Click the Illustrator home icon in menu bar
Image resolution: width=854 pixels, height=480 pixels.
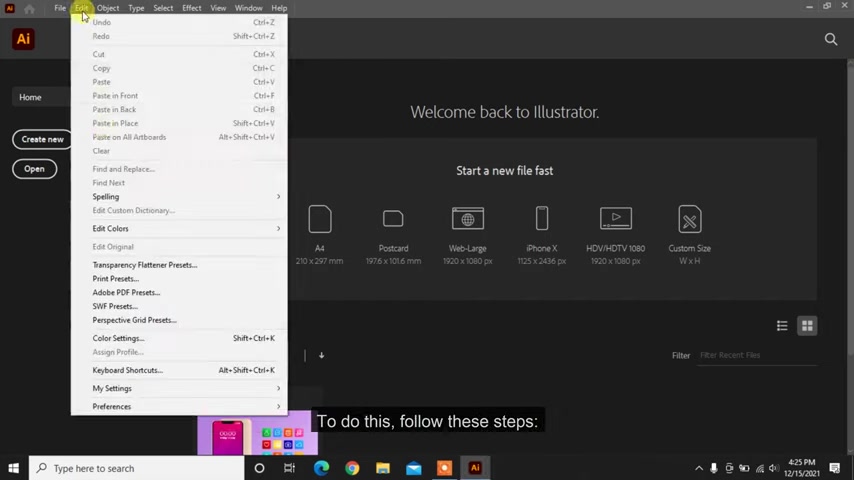click(29, 9)
